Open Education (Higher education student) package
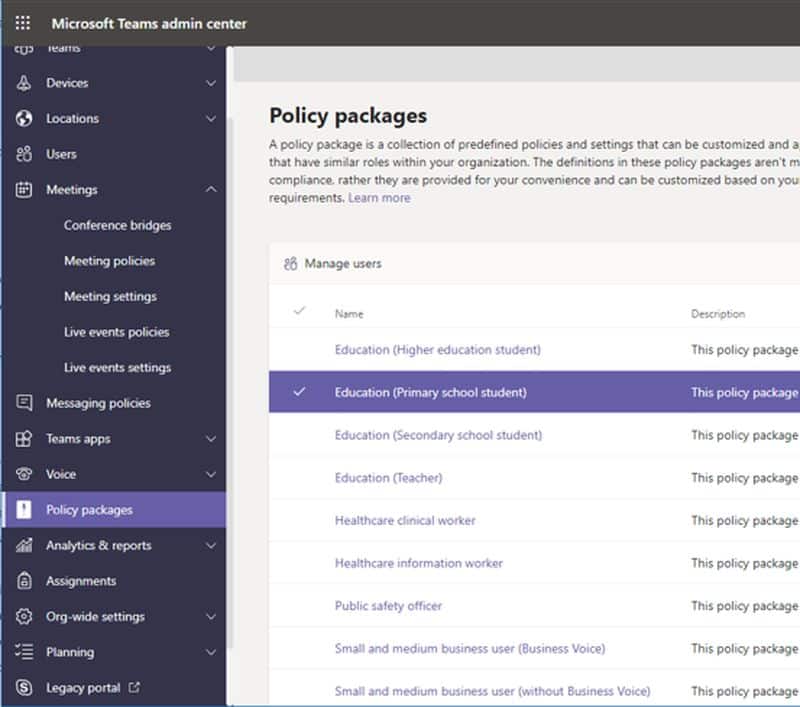The height and width of the screenshot is (707, 800). 438,350
